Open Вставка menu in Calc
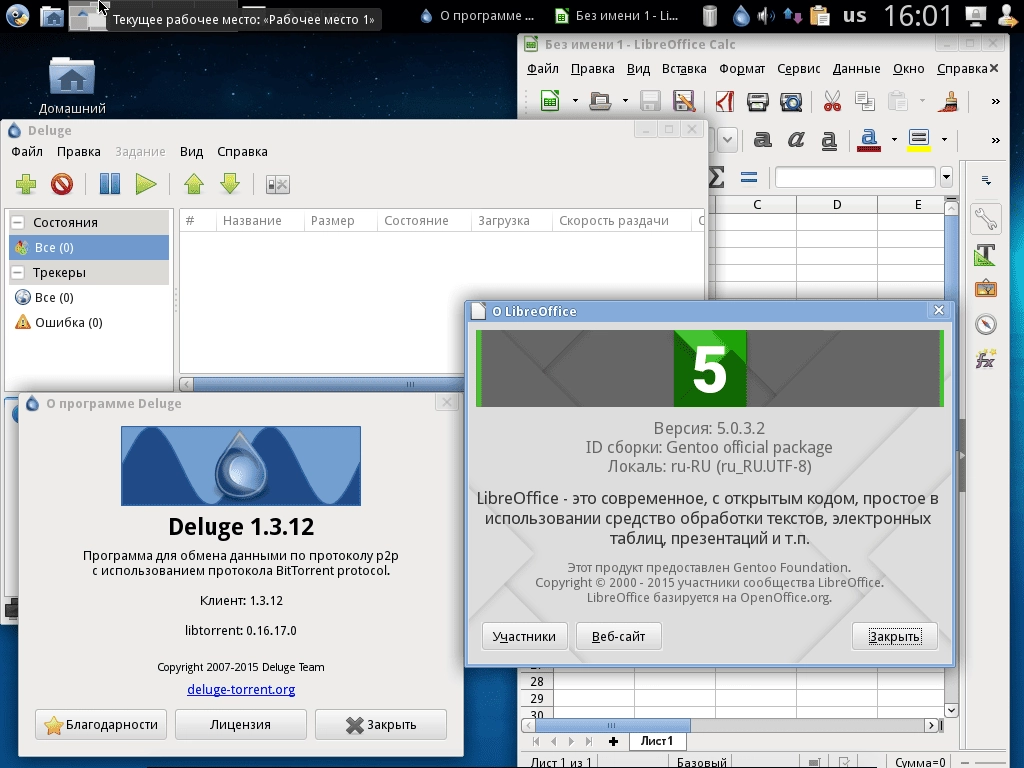1024x768 pixels. click(x=684, y=69)
